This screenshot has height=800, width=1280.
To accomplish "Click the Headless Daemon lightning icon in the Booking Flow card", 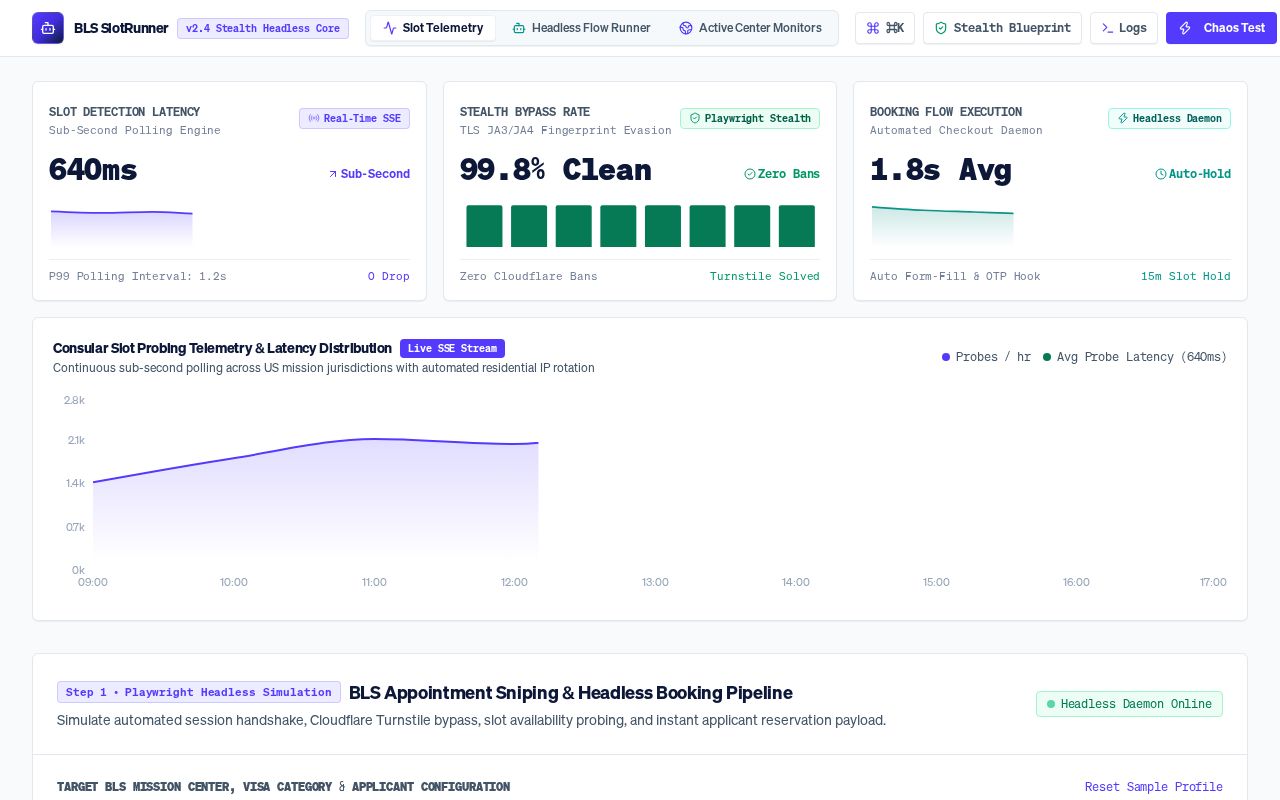I will [1123, 118].
